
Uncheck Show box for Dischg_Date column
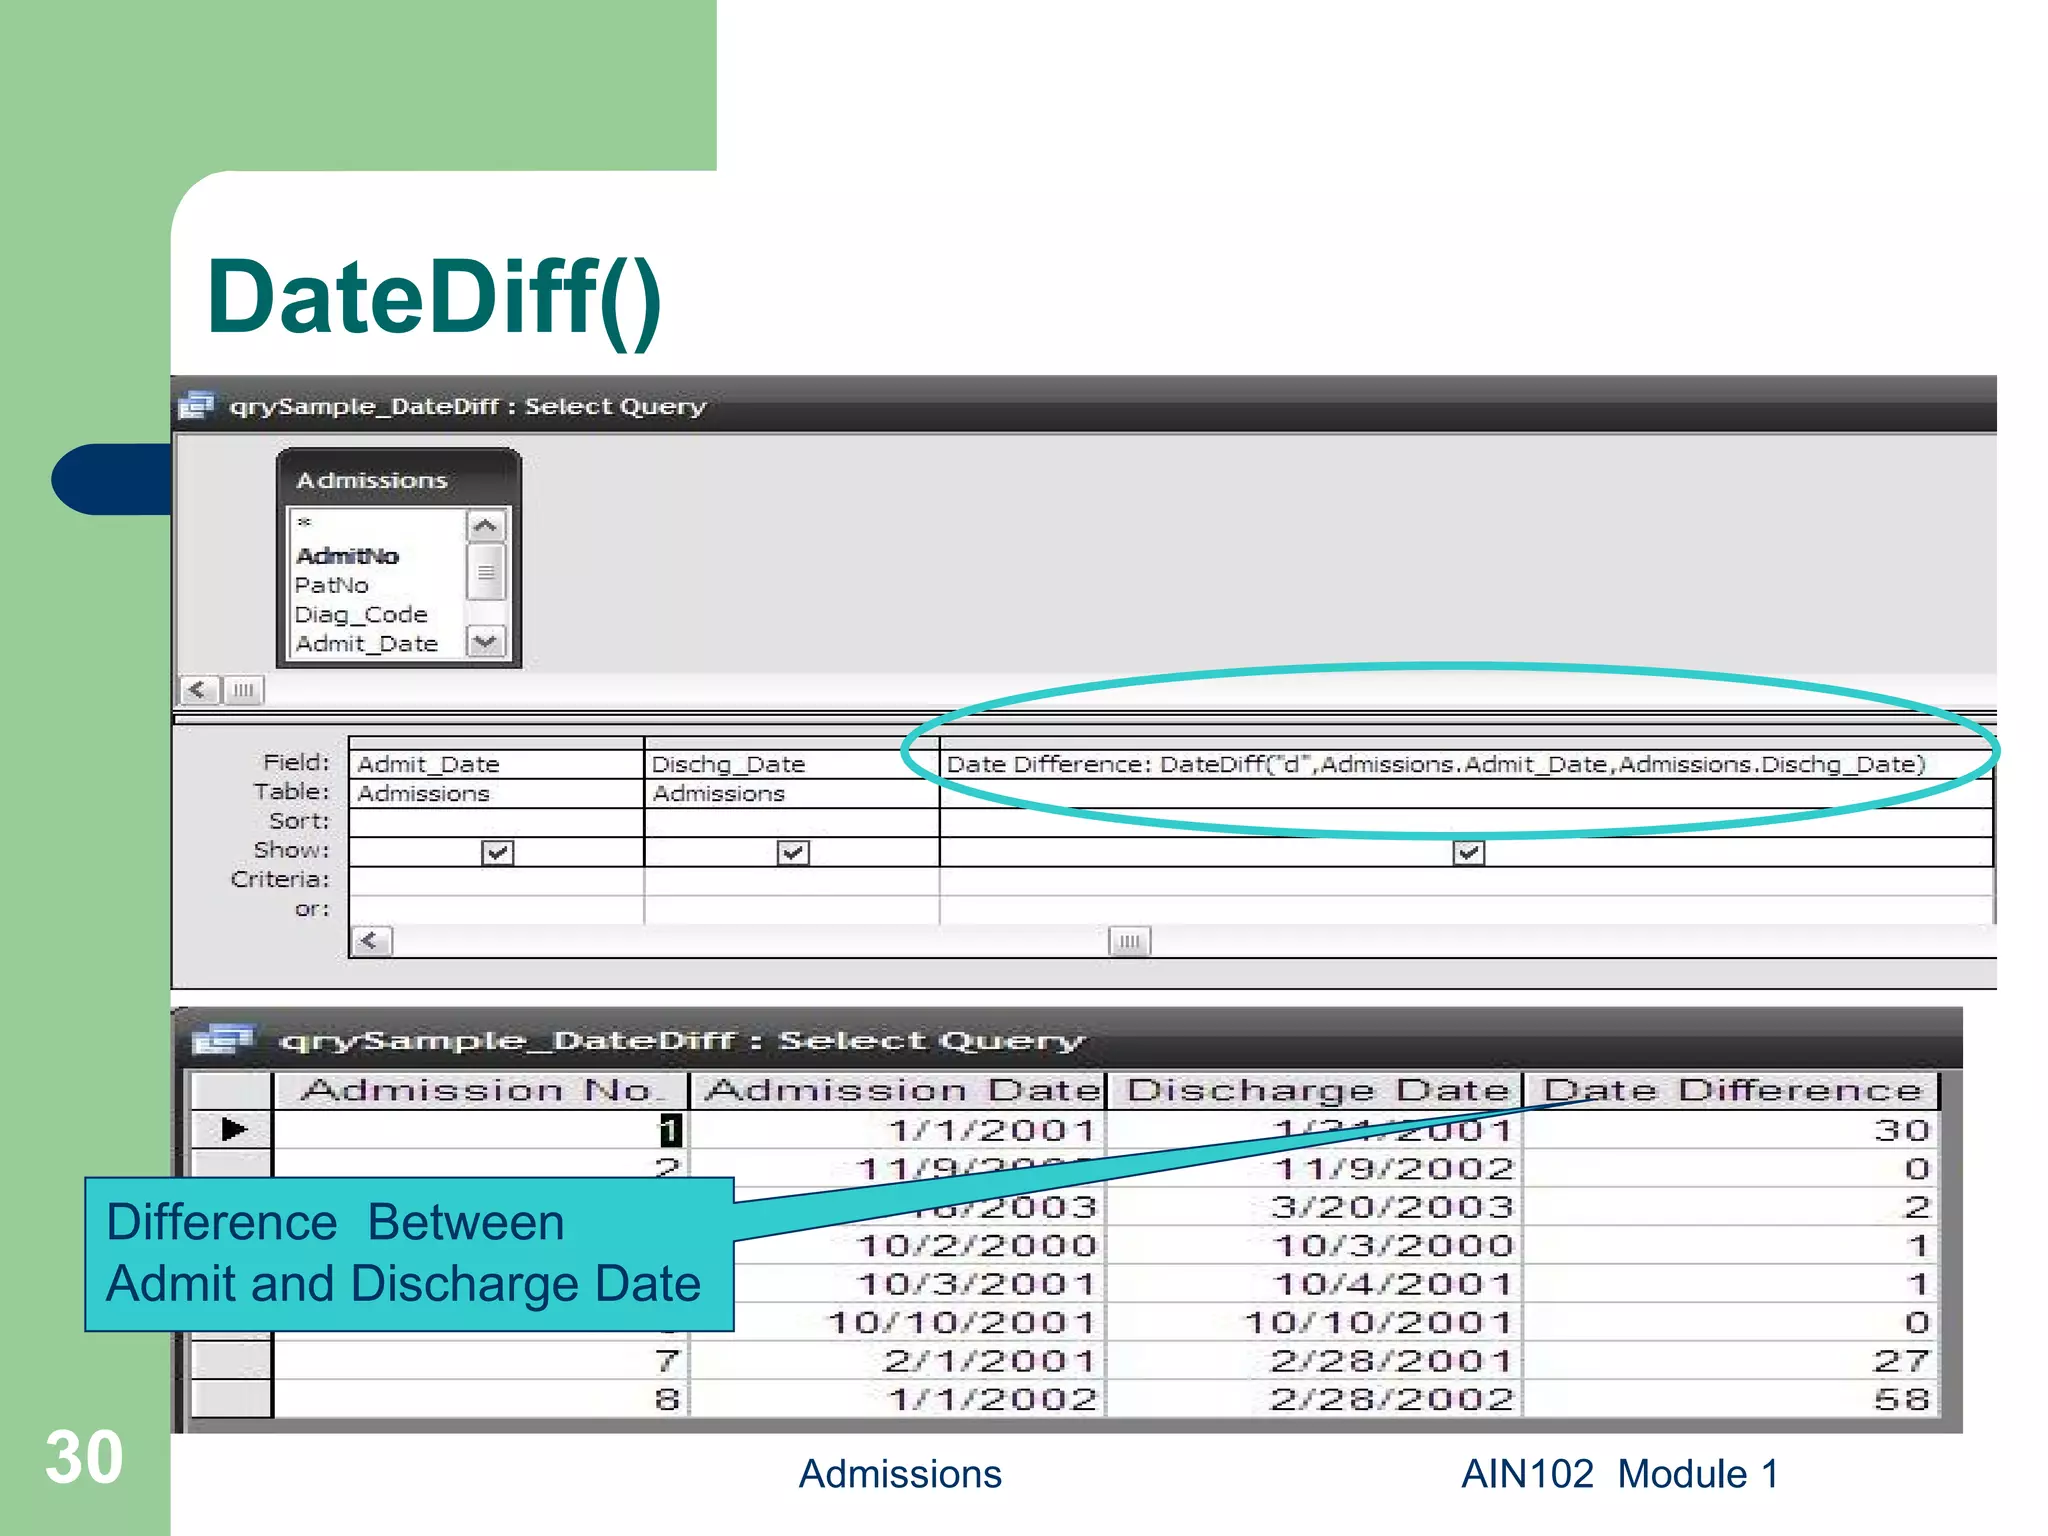pyautogui.click(x=793, y=852)
